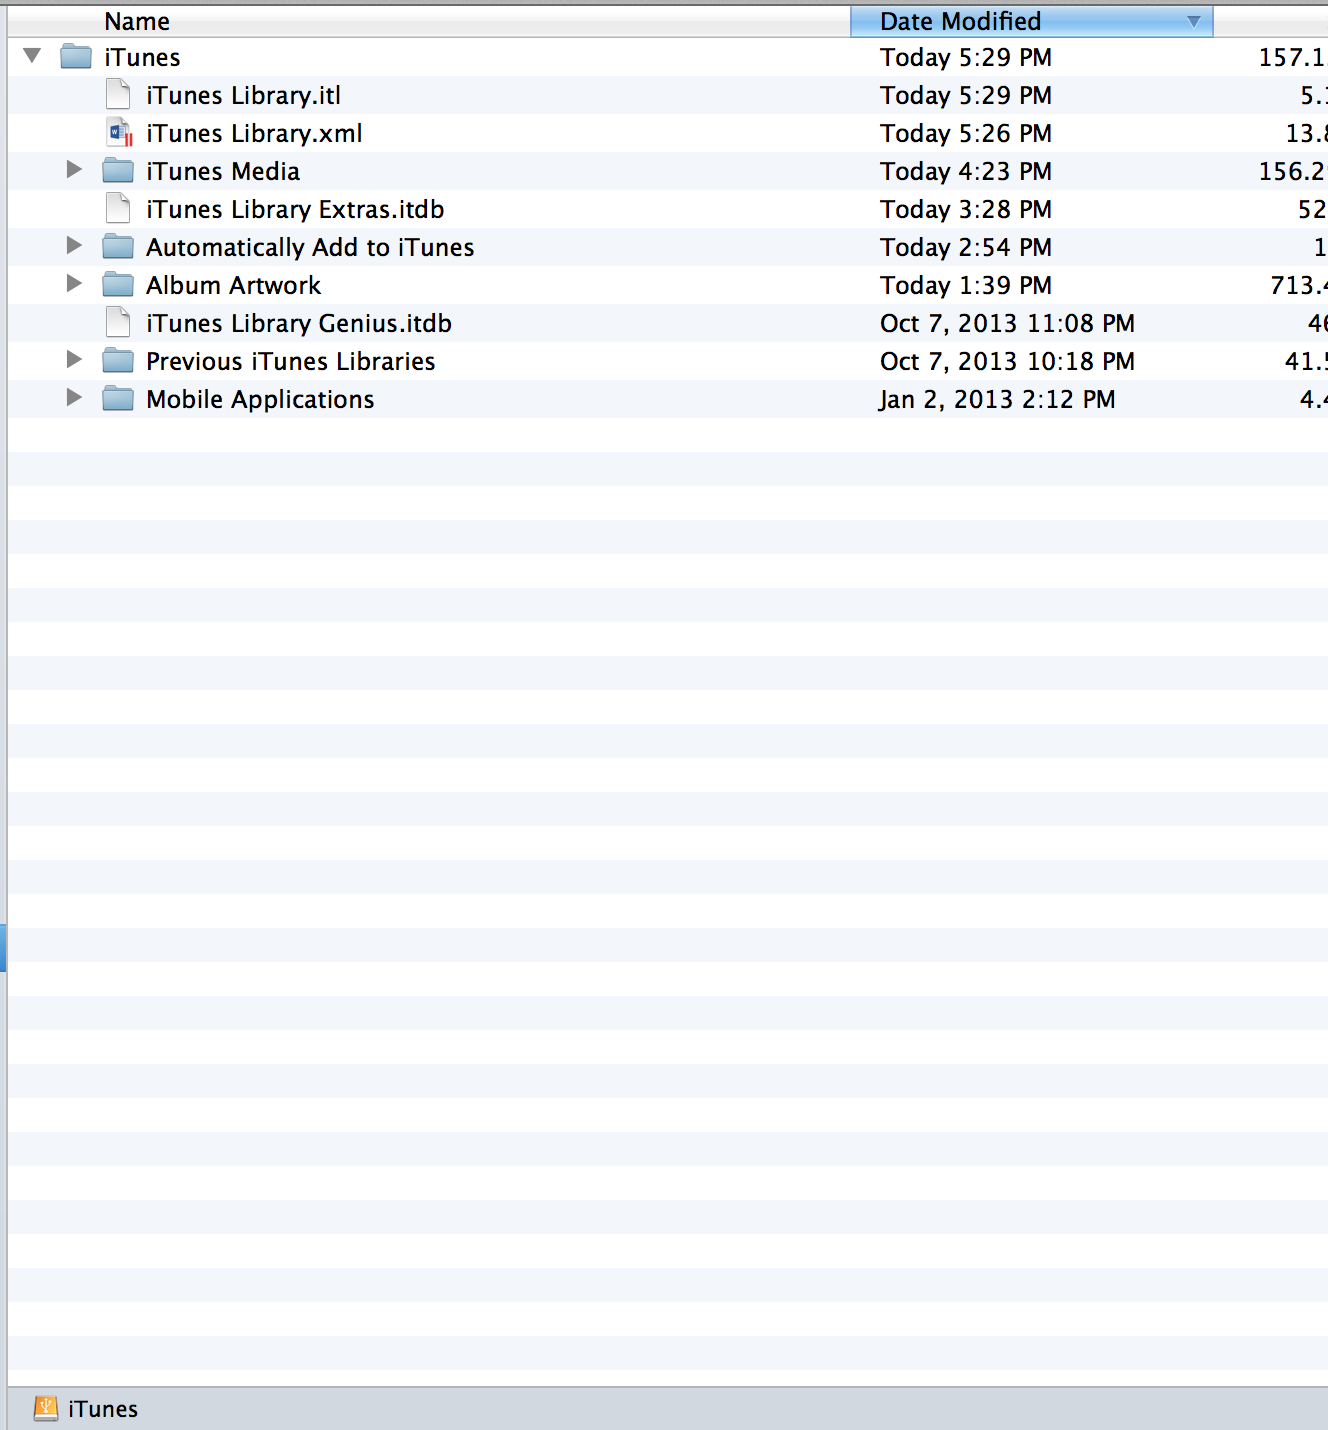Click the Today 4:23 PM modified date
1328x1430 pixels.
(966, 171)
